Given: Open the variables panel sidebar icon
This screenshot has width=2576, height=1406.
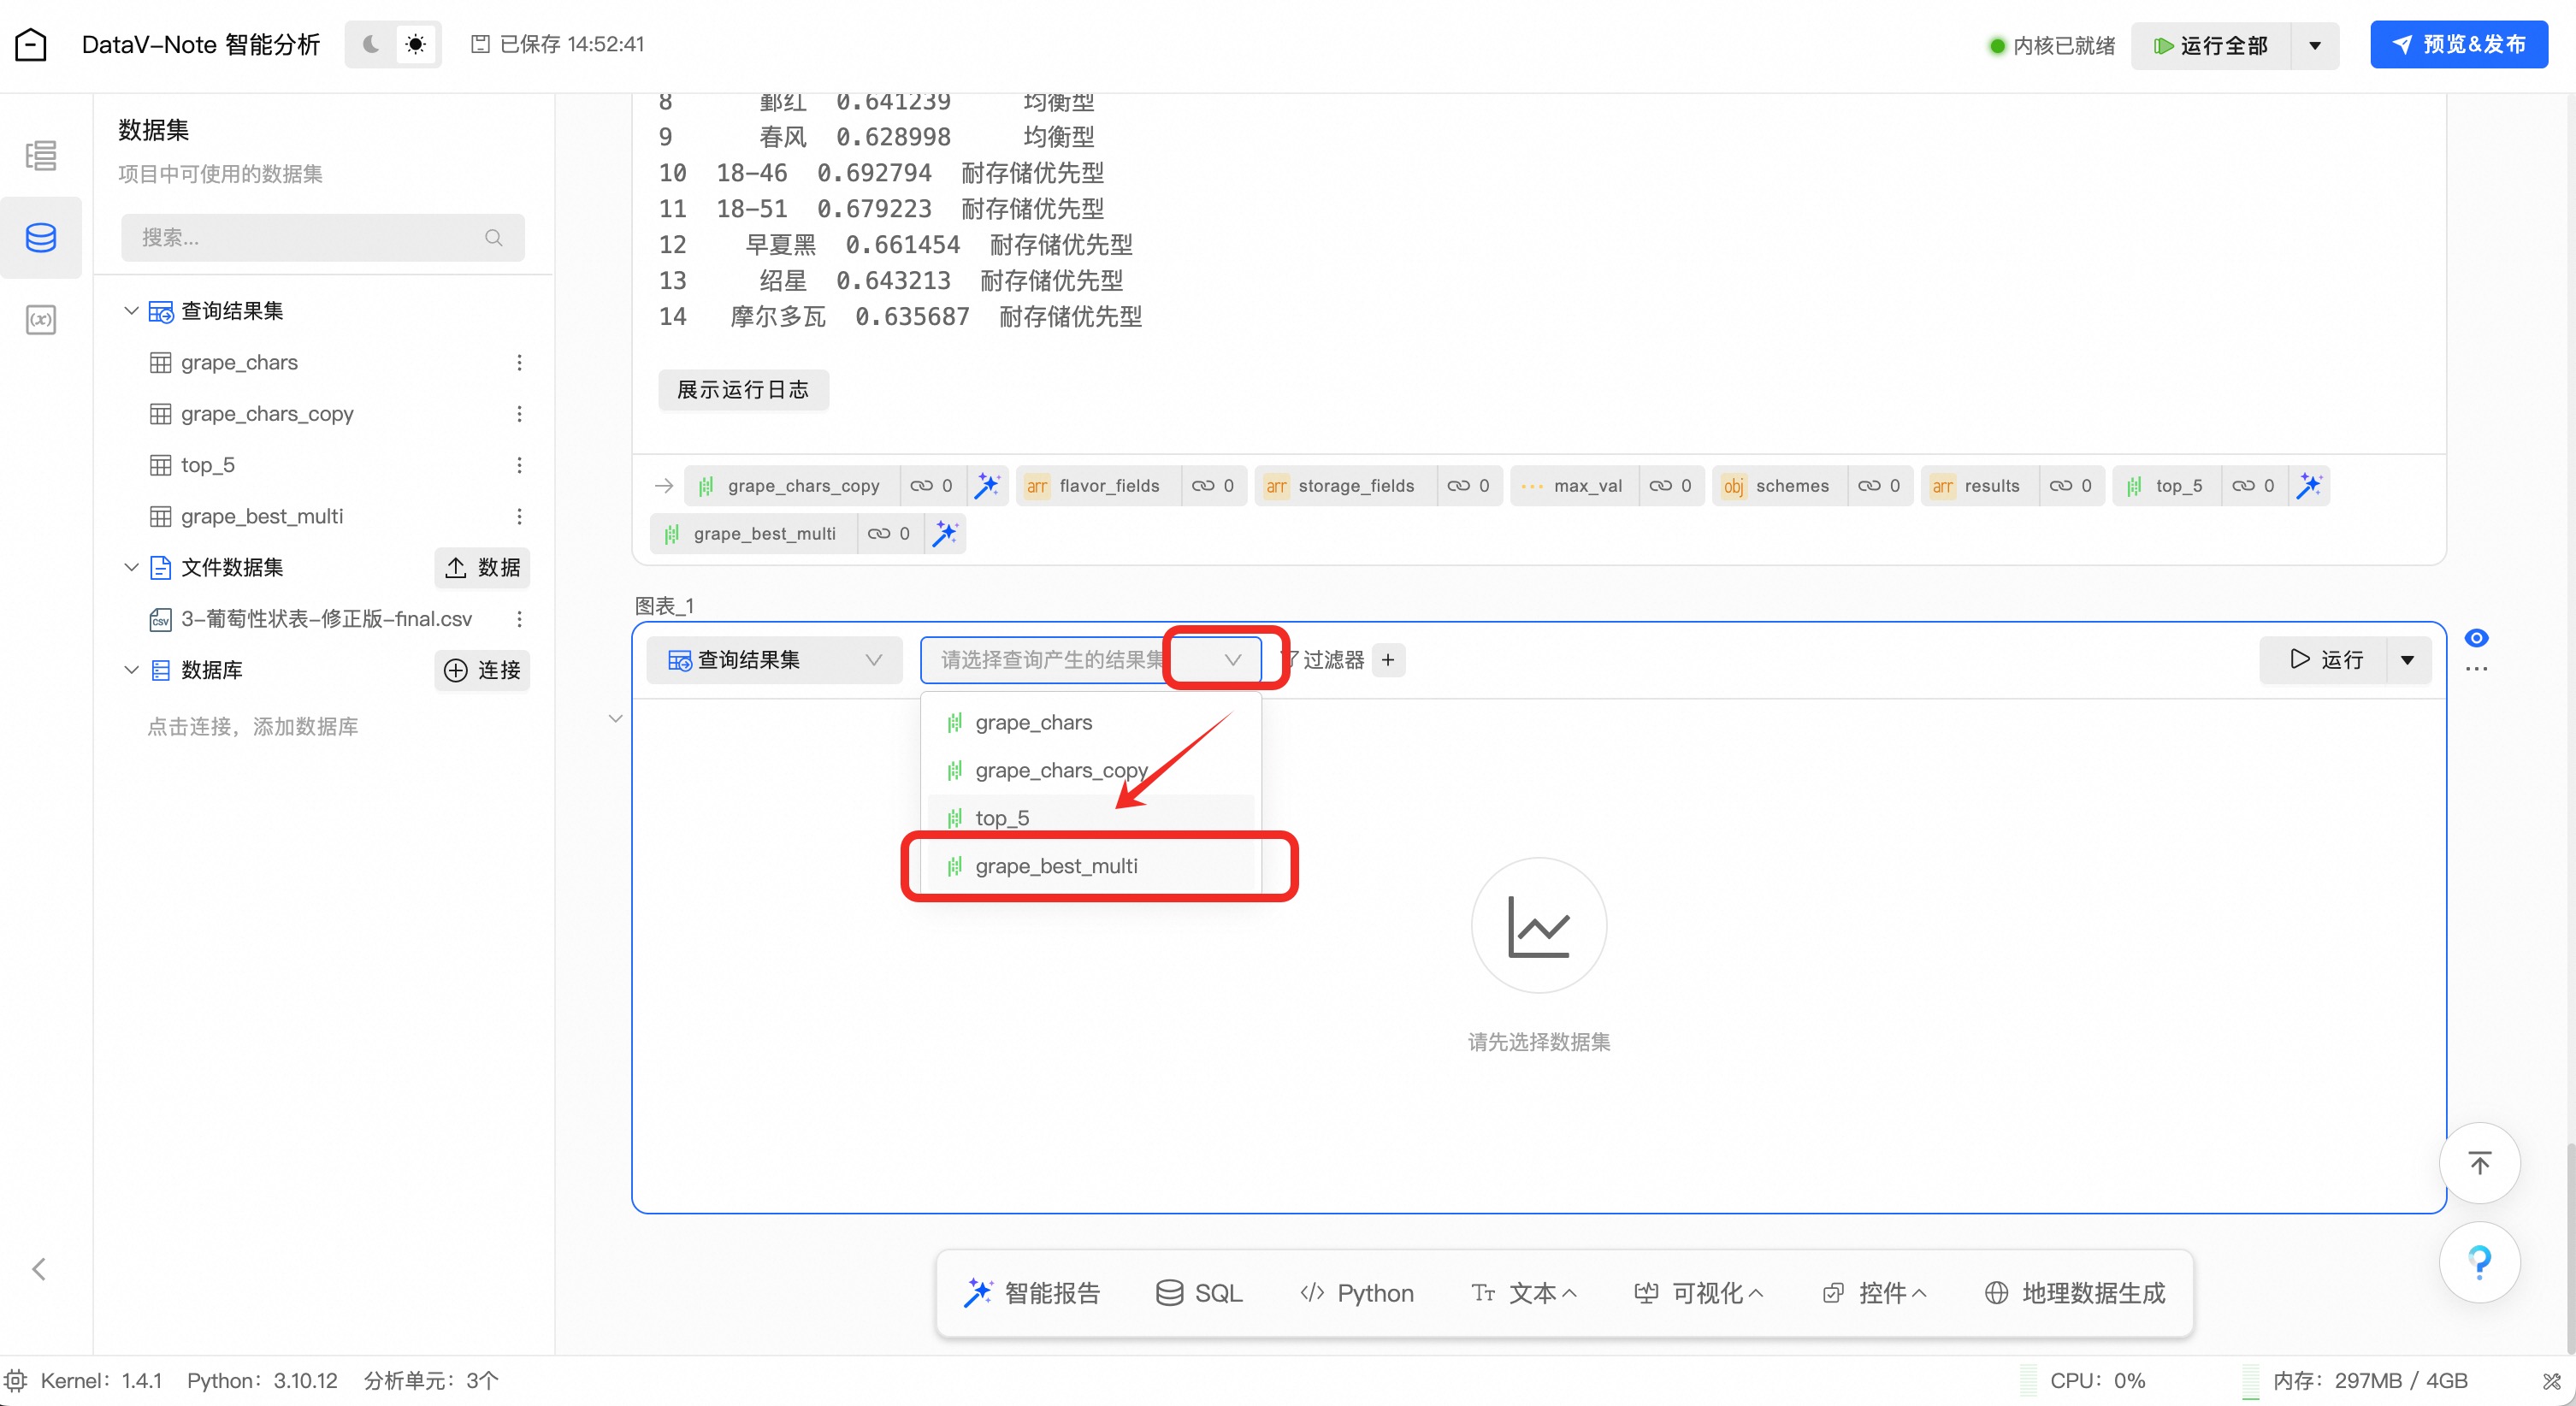Looking at the screenshot, I should [41, 320].
